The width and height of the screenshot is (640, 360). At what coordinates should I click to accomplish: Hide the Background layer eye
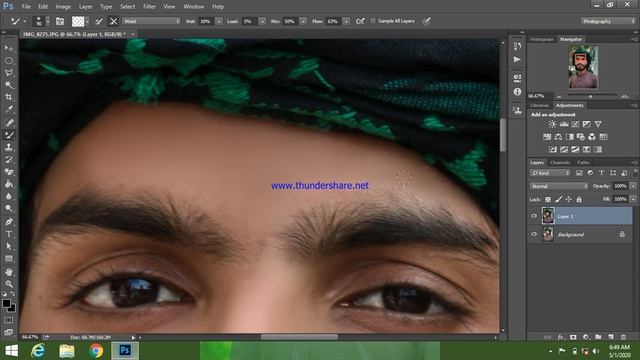click(x=534, y=234)
